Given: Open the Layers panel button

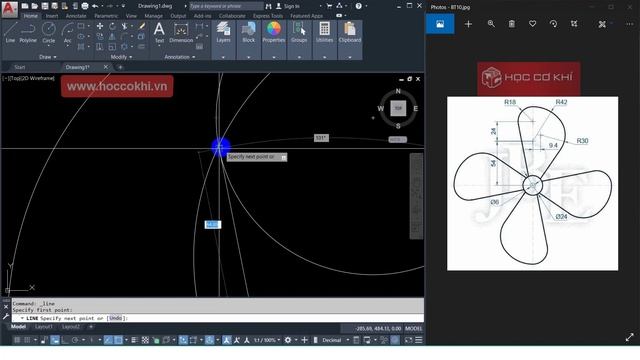Looking at the screenshot, I should (223, 32).
